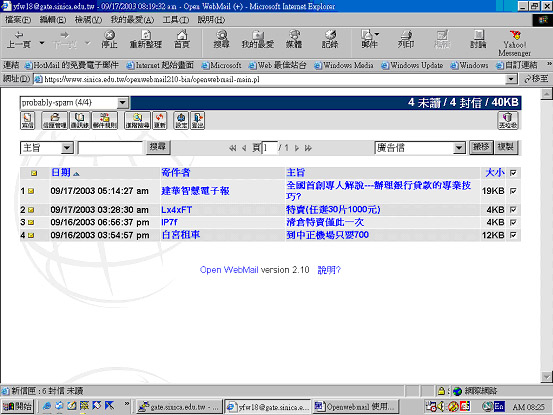Click the Windows 開始 Start button
The height and width of the screenshot is (415, 553).
tap(17, 407)
